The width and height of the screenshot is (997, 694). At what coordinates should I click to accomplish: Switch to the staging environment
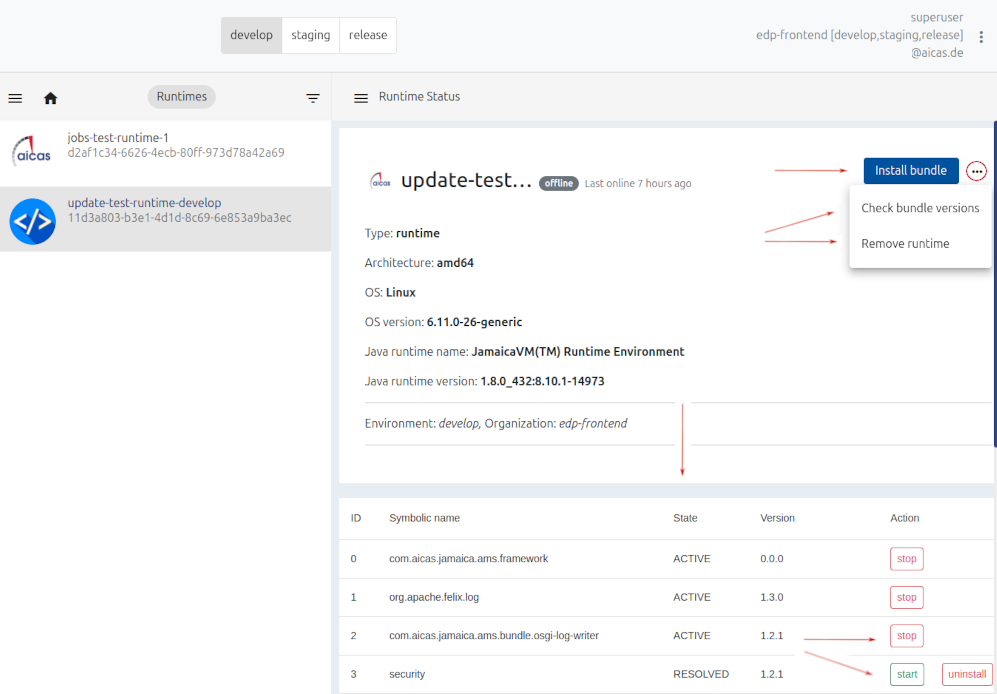(x=310, y=35)
